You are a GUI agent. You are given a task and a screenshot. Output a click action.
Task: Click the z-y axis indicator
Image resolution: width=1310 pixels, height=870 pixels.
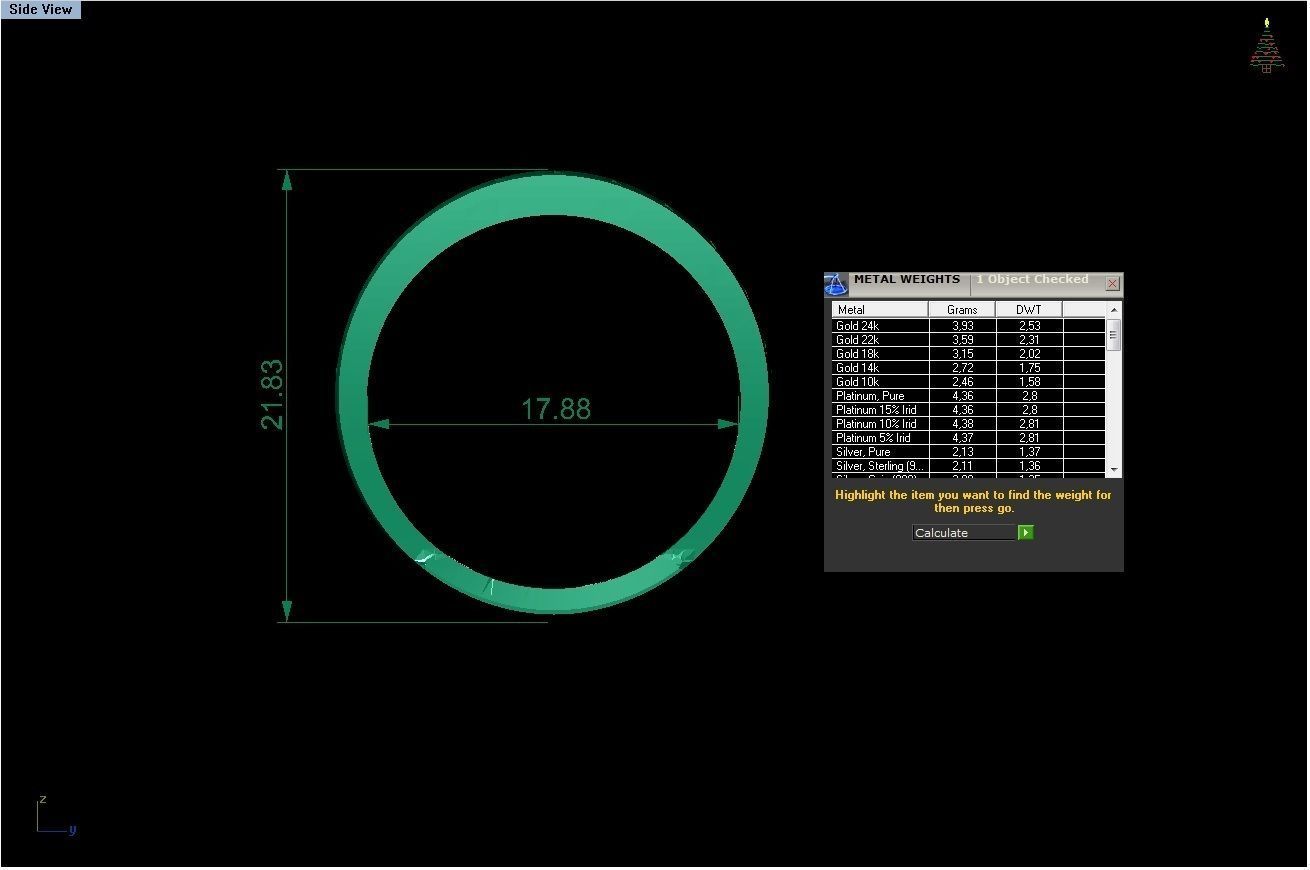(x=55, y=816)
